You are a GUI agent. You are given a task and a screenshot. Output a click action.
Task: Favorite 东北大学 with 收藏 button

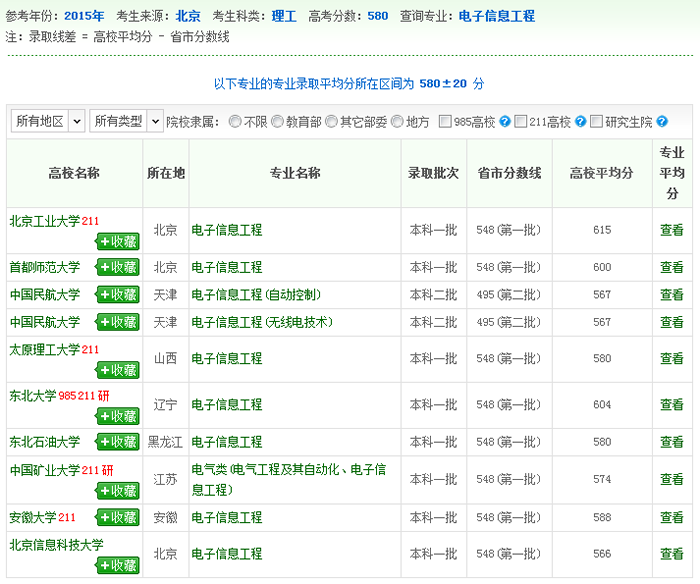coord(117,417)
